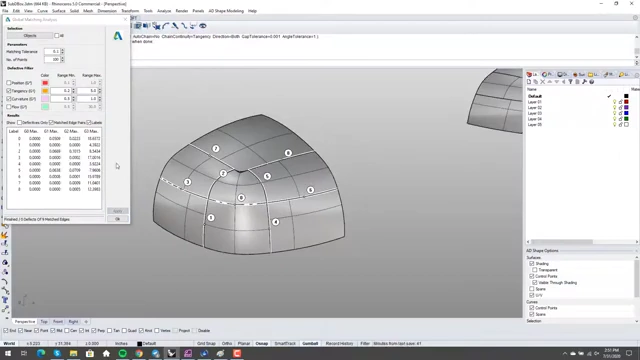Enable the Flow (G3) defect filter

click(x=9, y=107)
